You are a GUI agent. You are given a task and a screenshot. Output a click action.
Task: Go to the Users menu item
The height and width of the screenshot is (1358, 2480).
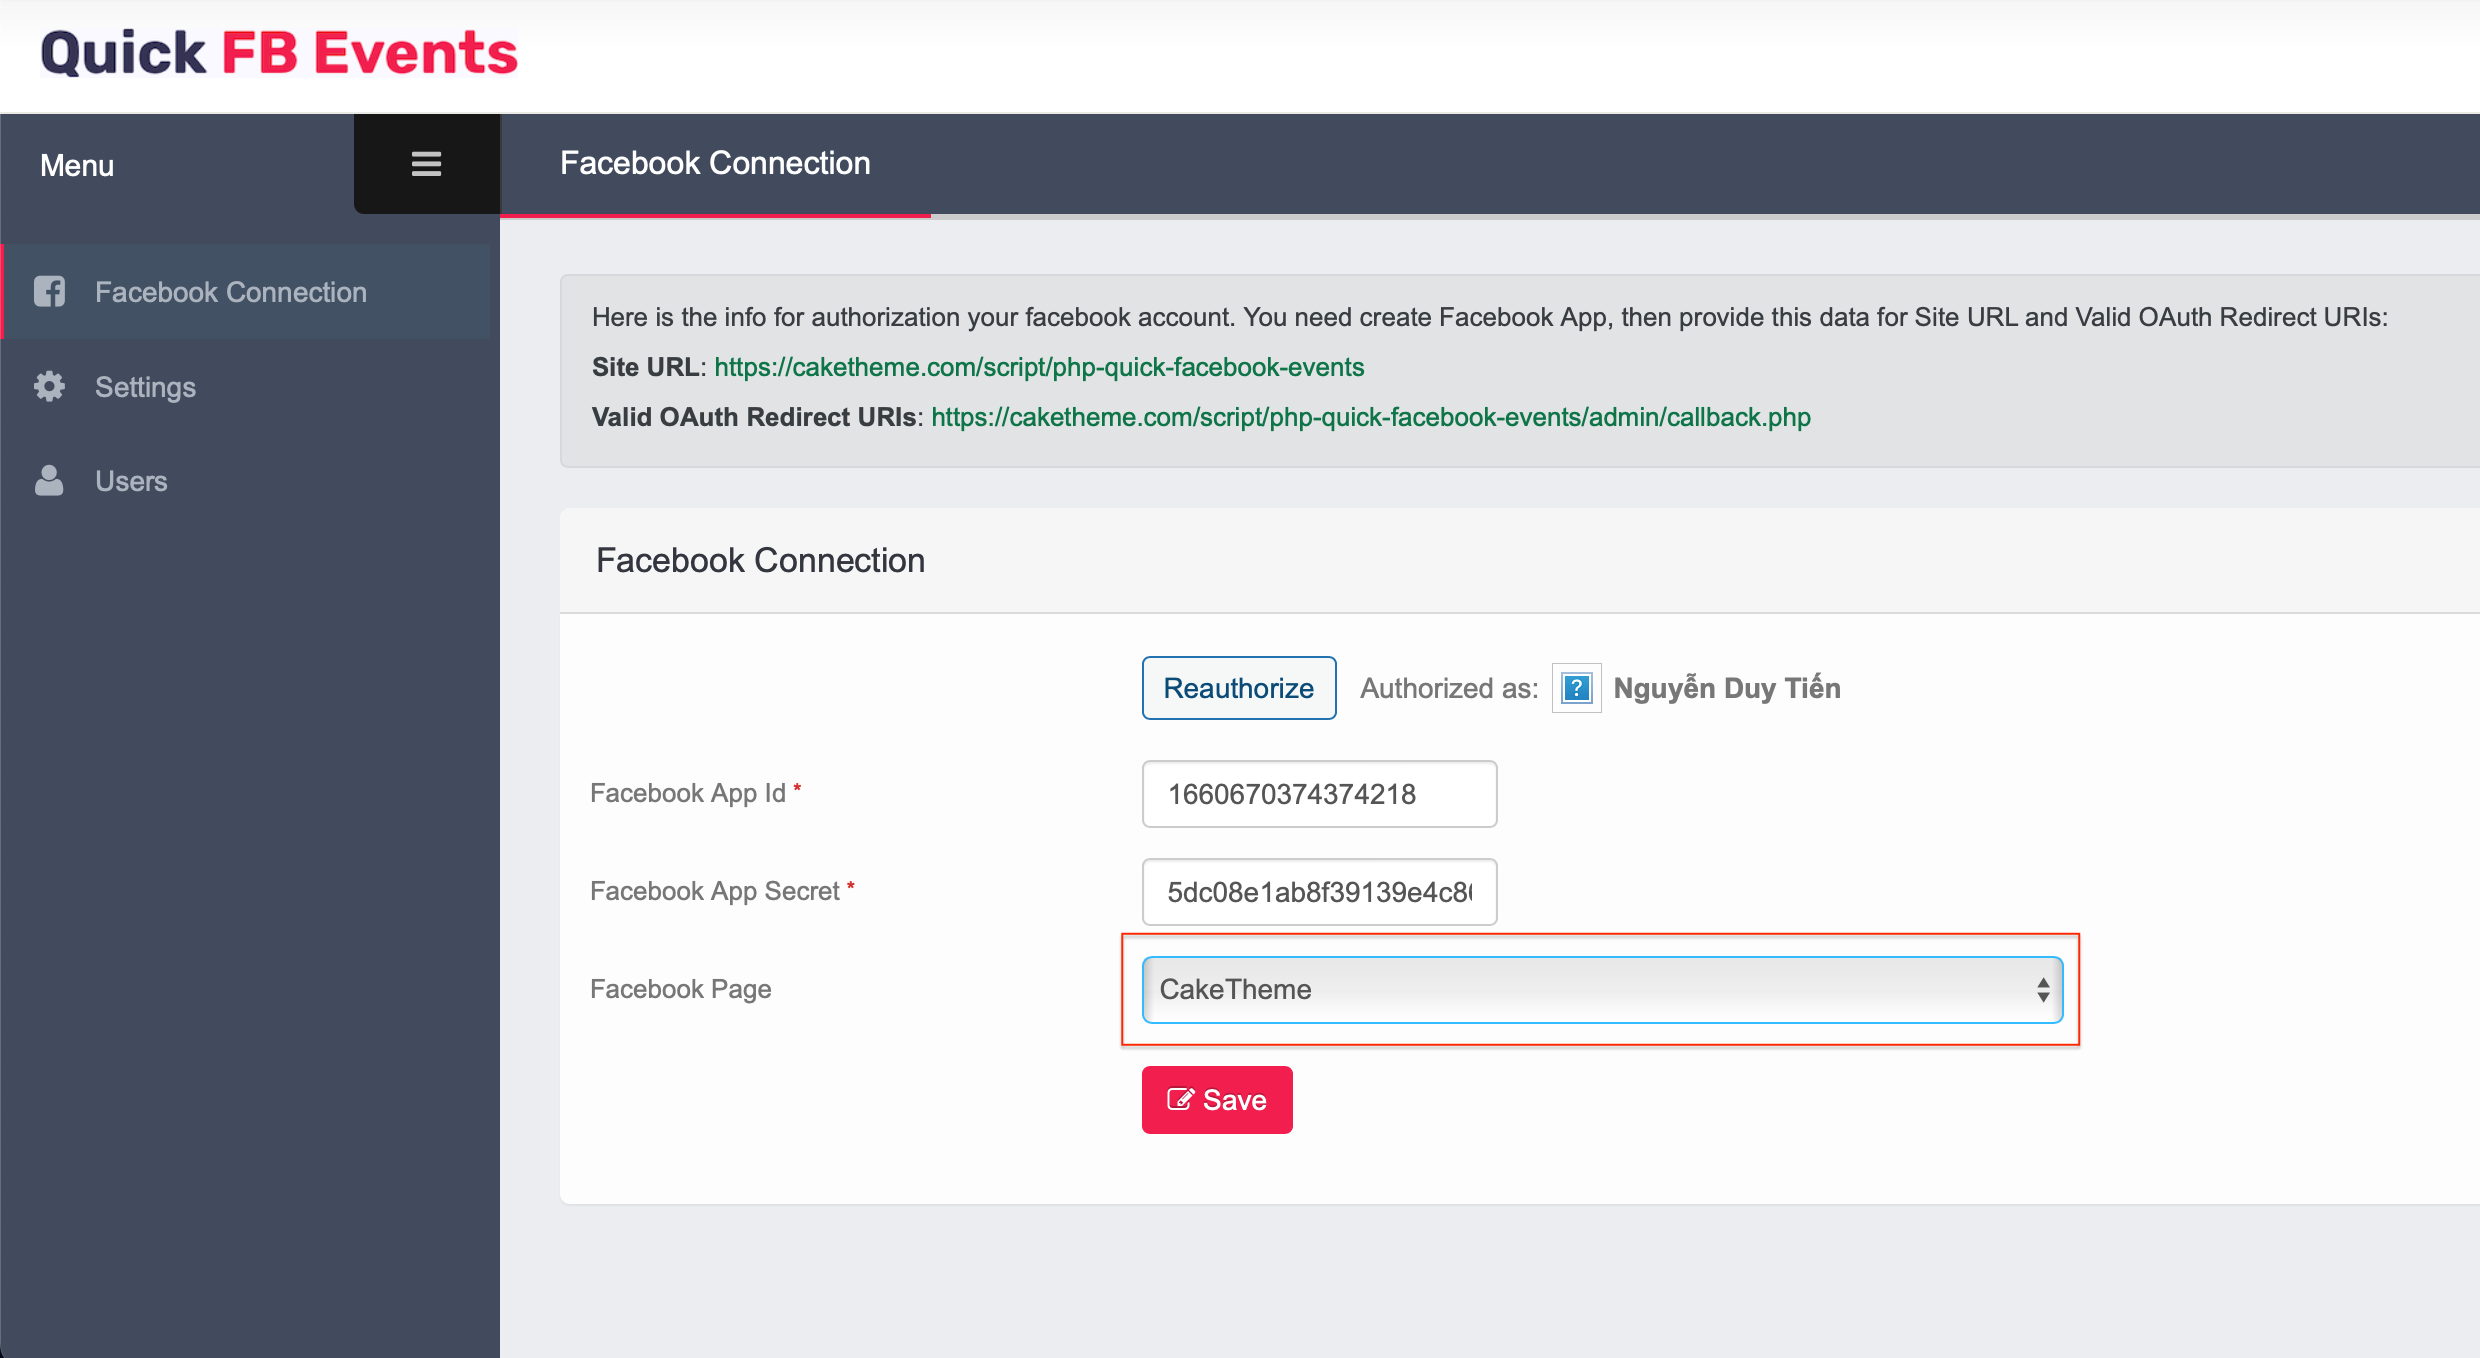click(x=131, y=481)
